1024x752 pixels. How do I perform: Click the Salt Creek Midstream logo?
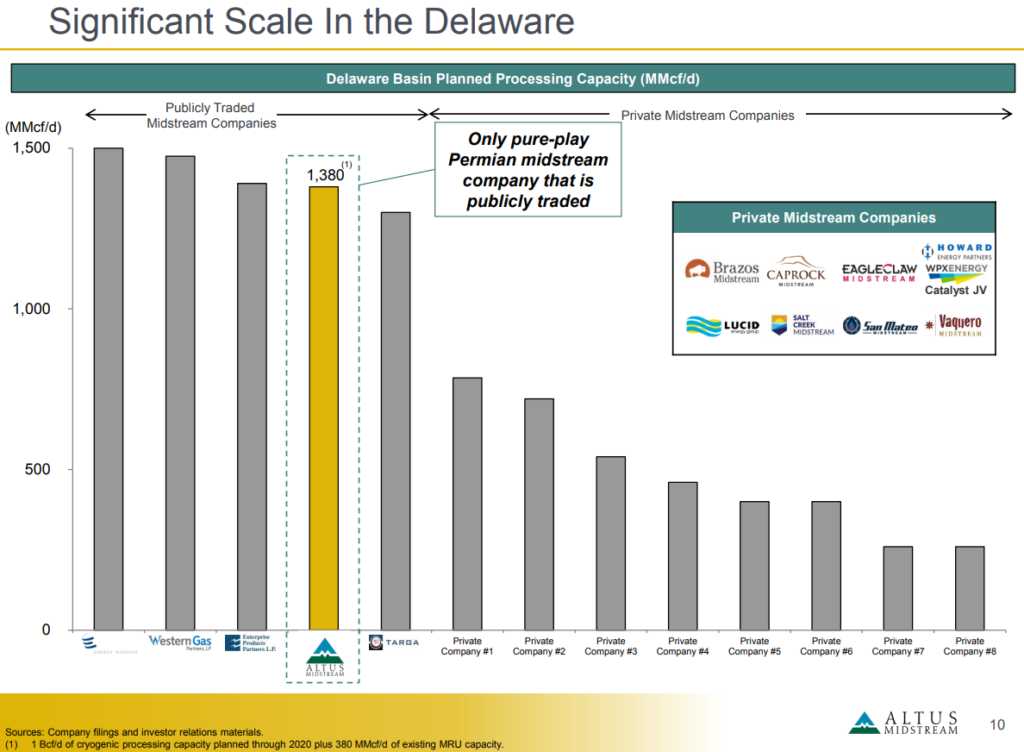(802, 325)
